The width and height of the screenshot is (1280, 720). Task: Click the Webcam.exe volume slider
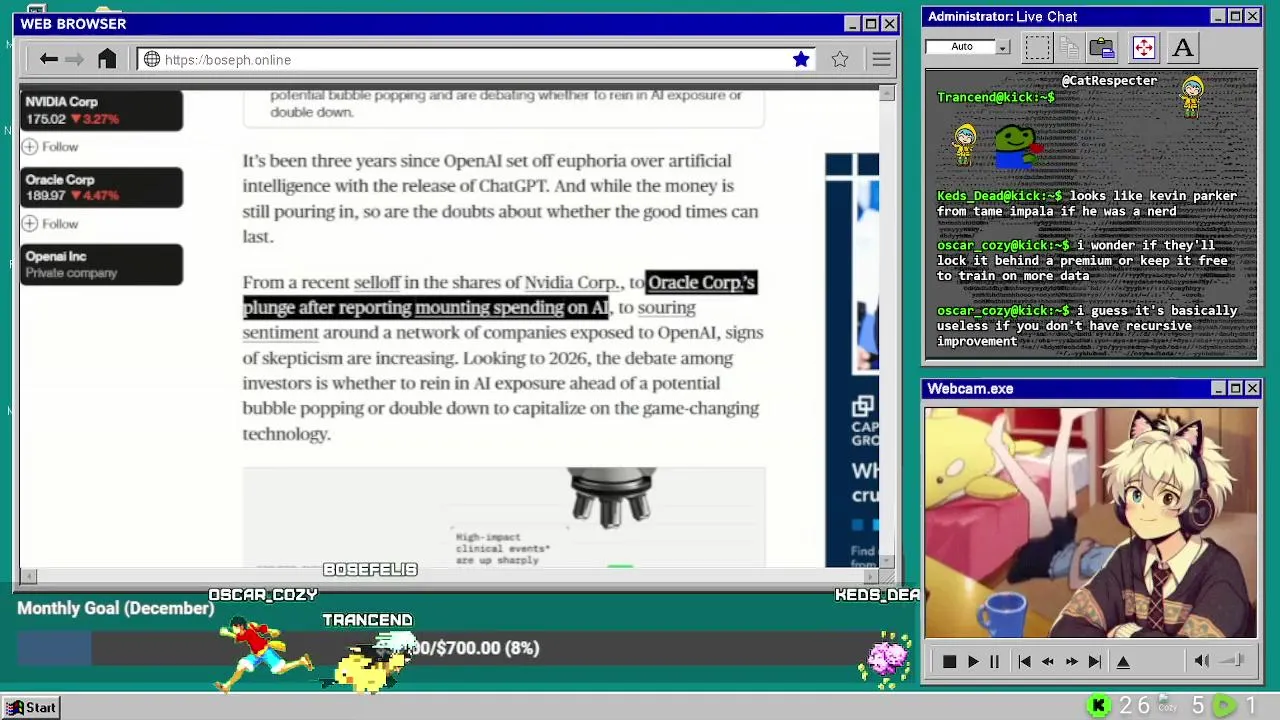1234,660
